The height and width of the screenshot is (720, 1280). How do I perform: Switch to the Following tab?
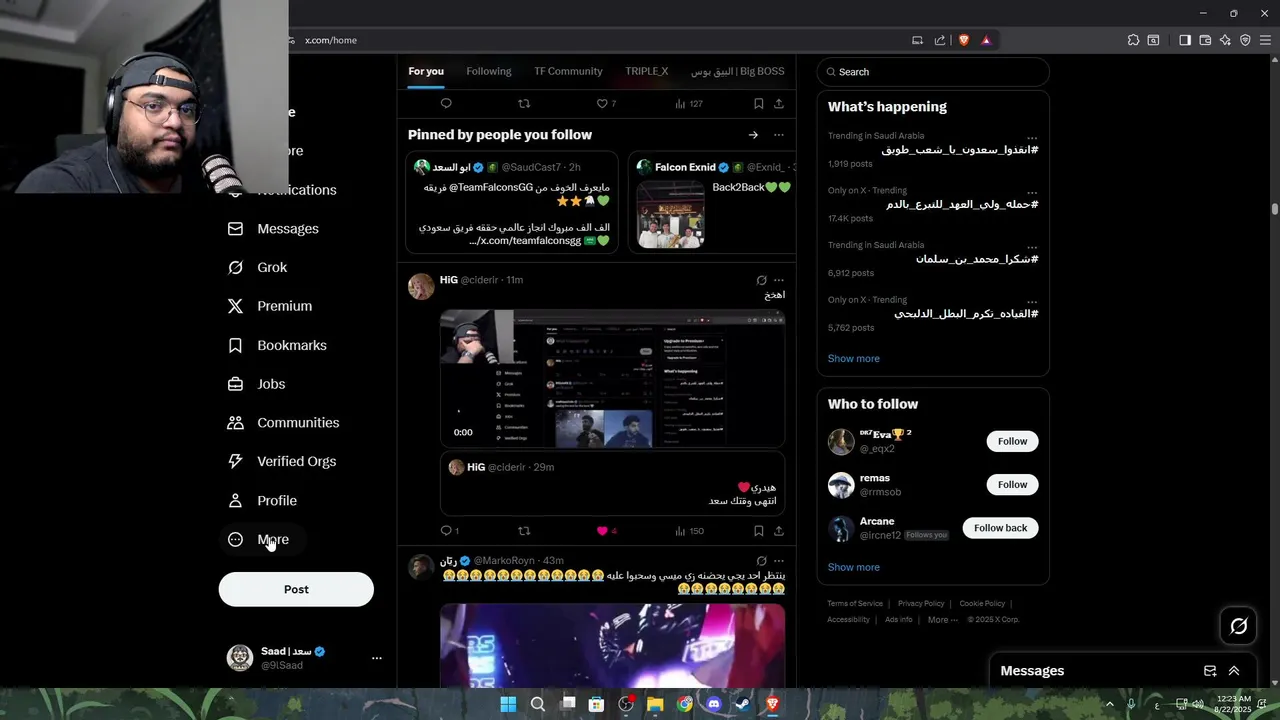tap(489, 72)
